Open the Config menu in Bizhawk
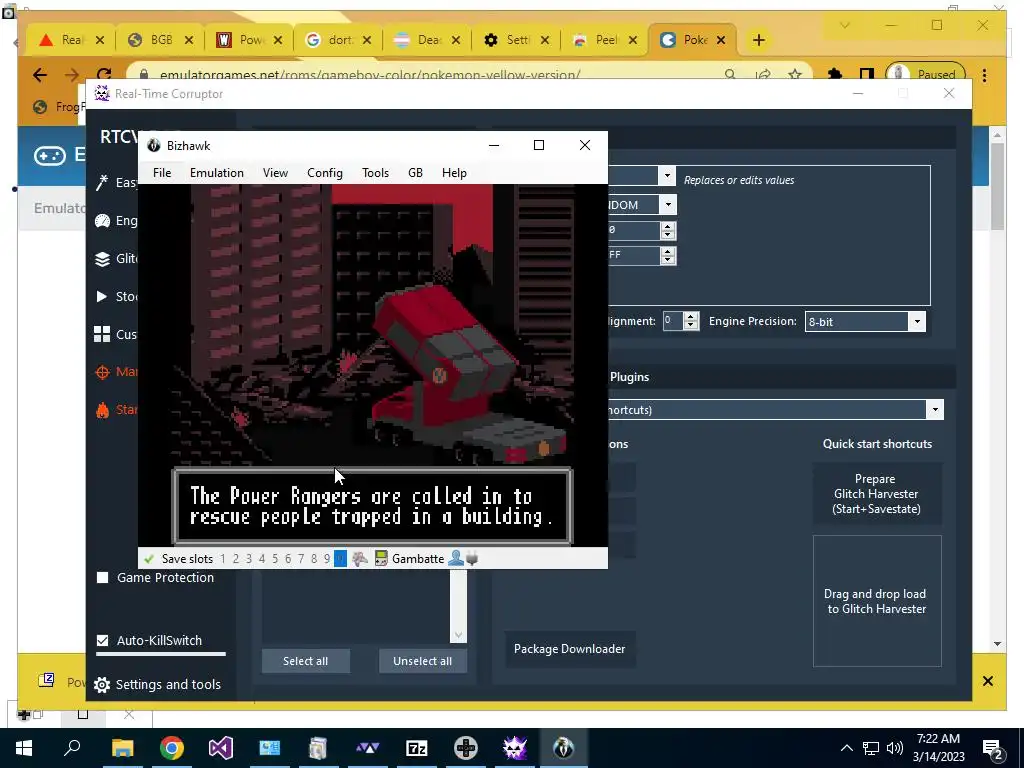Screen dimensions: 1024x768 [325, 173]
